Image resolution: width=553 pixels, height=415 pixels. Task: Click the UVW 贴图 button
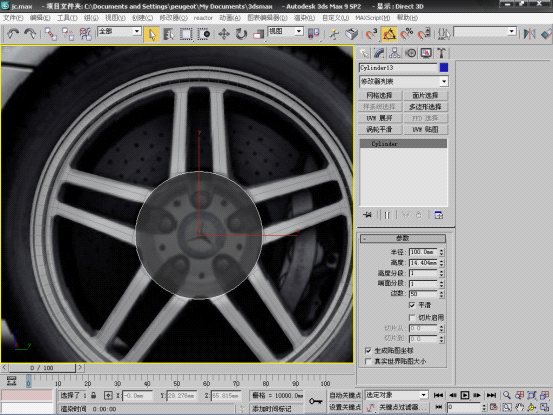coord(426,129)
